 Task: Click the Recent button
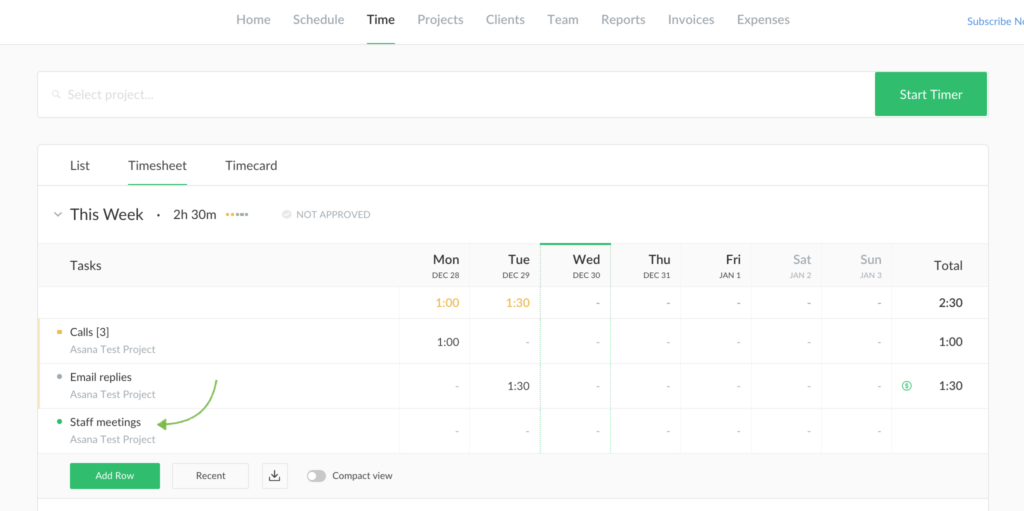(x=210, y=476)
